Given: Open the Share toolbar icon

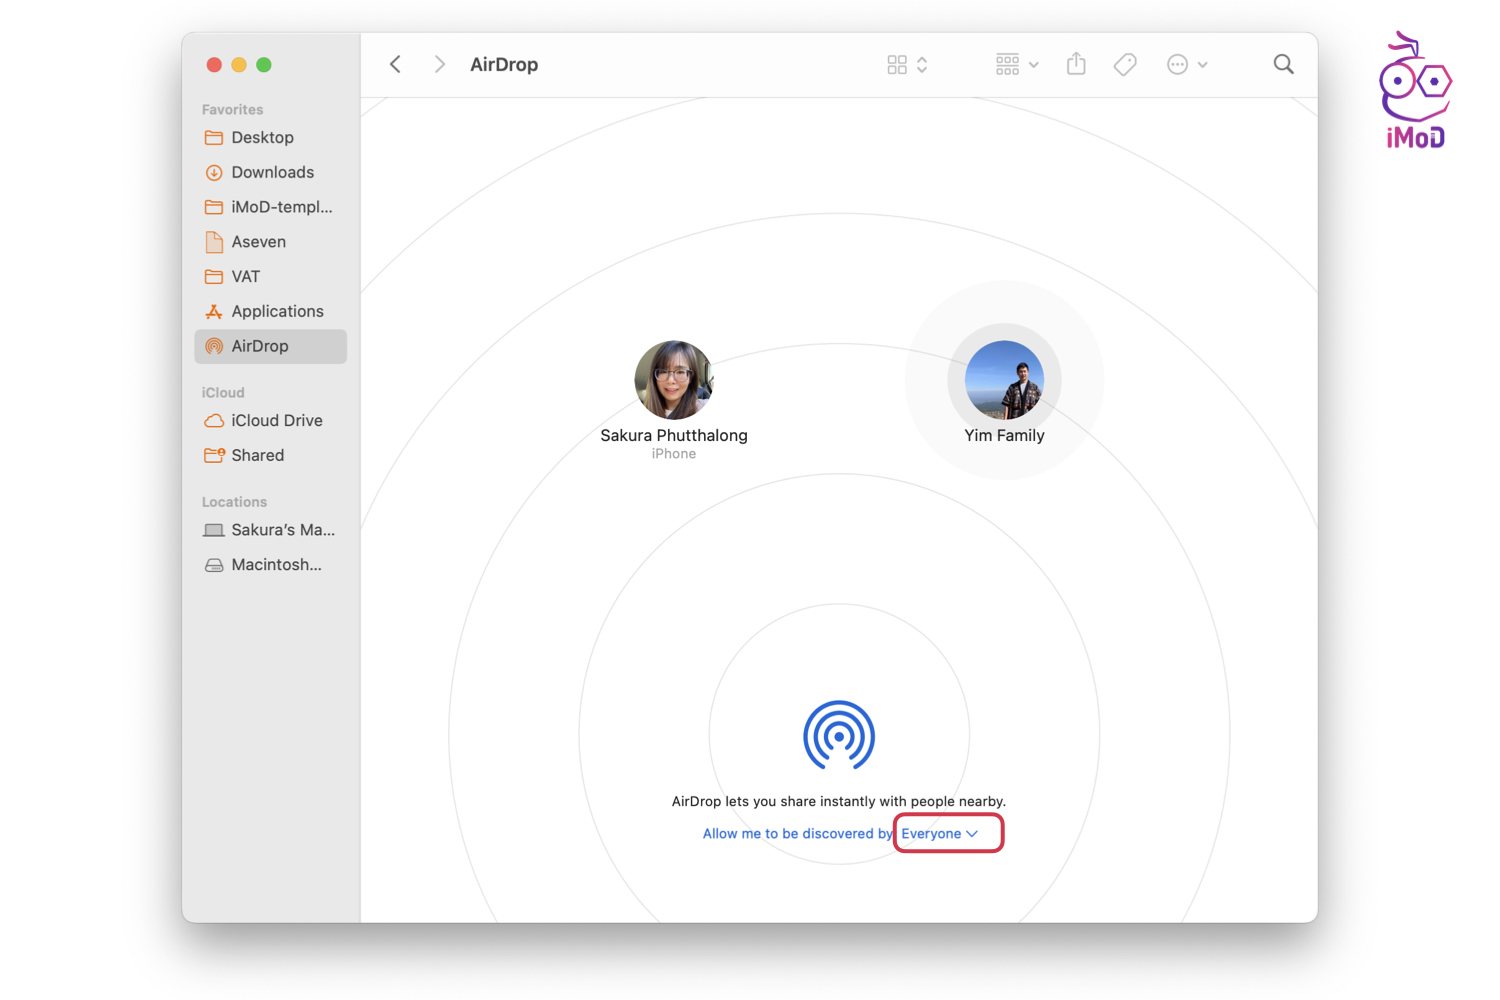Looking at the screenshot, I should [1076, 65].
